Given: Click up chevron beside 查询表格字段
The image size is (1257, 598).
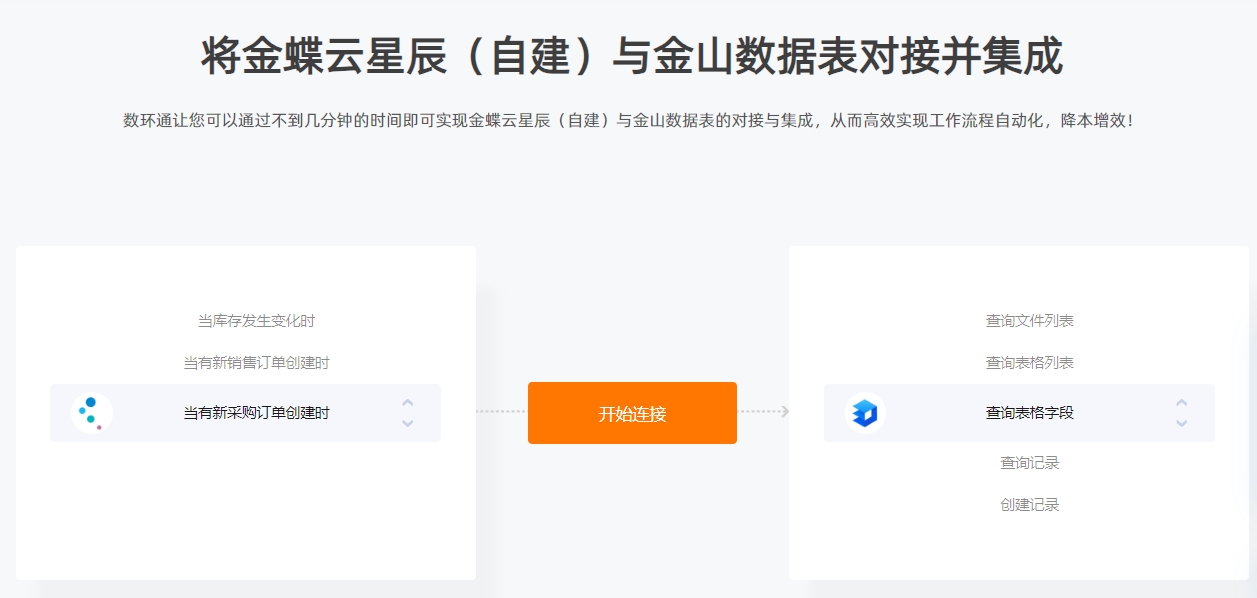Looking at the screenshot, I should 1181,402.
